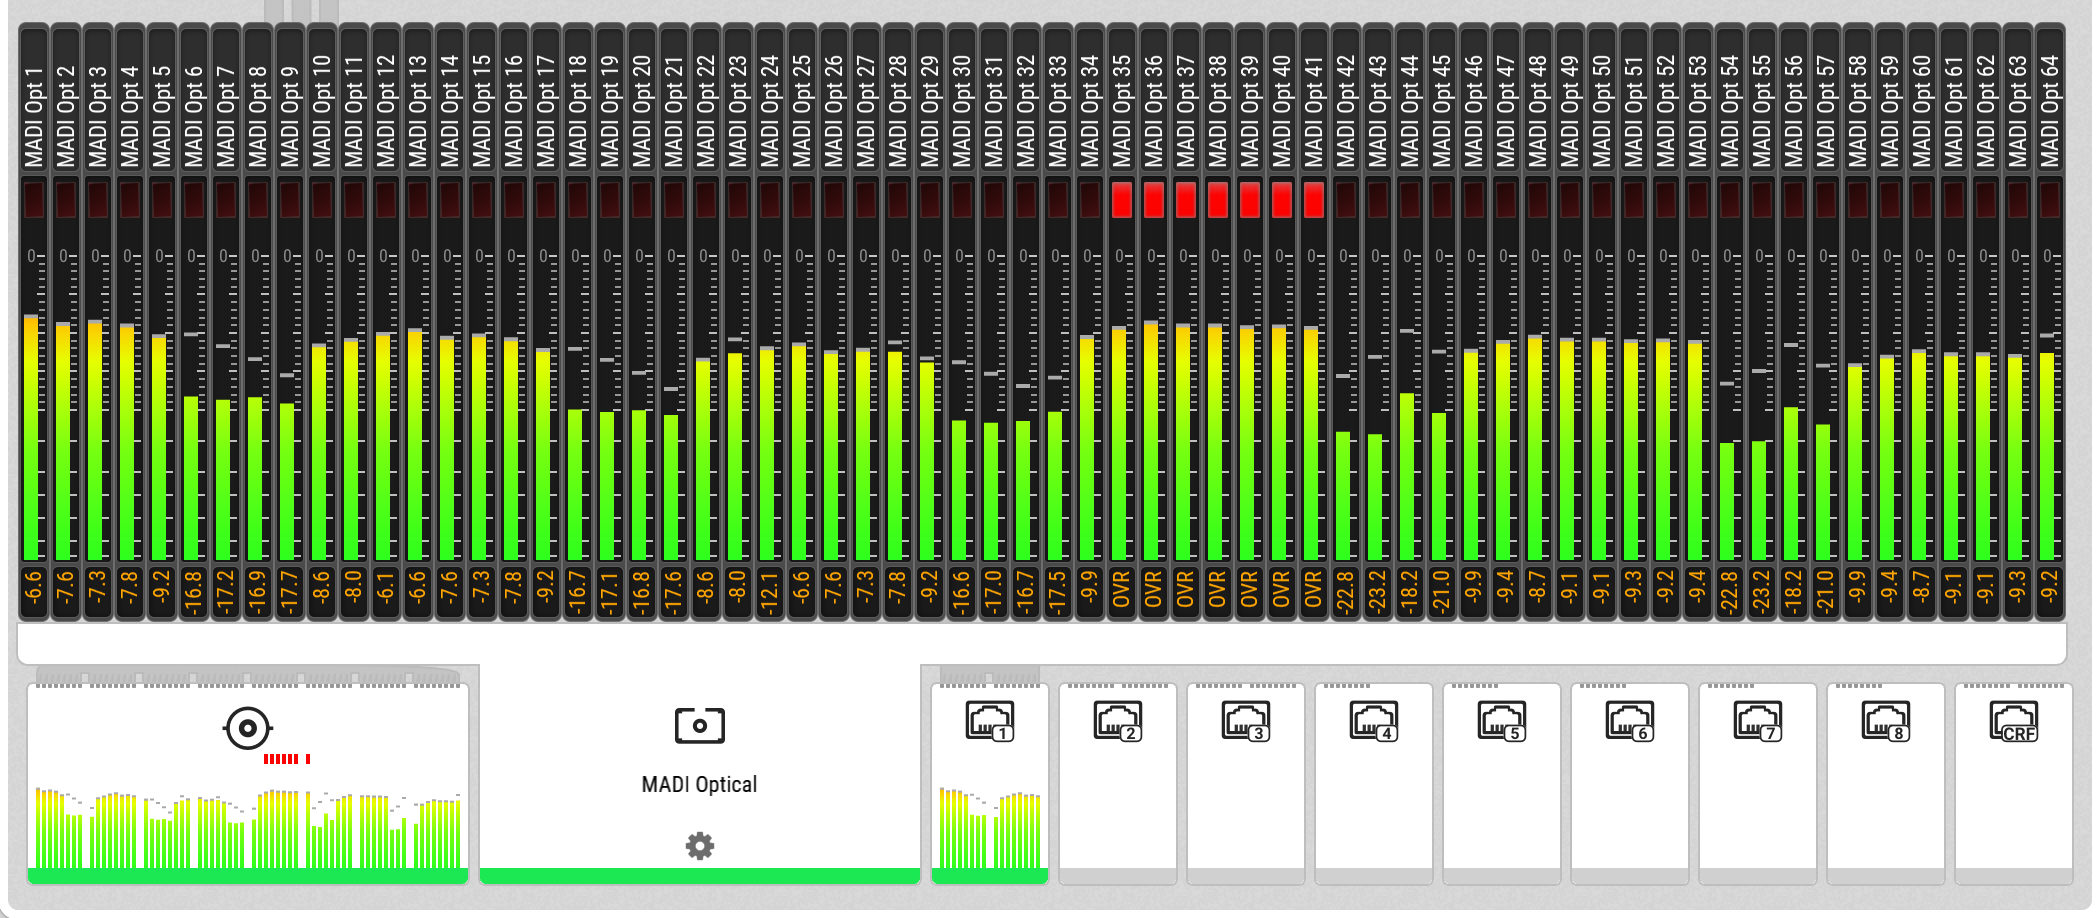Reset overload light on MADI Opt 41

click(x=1313, y=200)
